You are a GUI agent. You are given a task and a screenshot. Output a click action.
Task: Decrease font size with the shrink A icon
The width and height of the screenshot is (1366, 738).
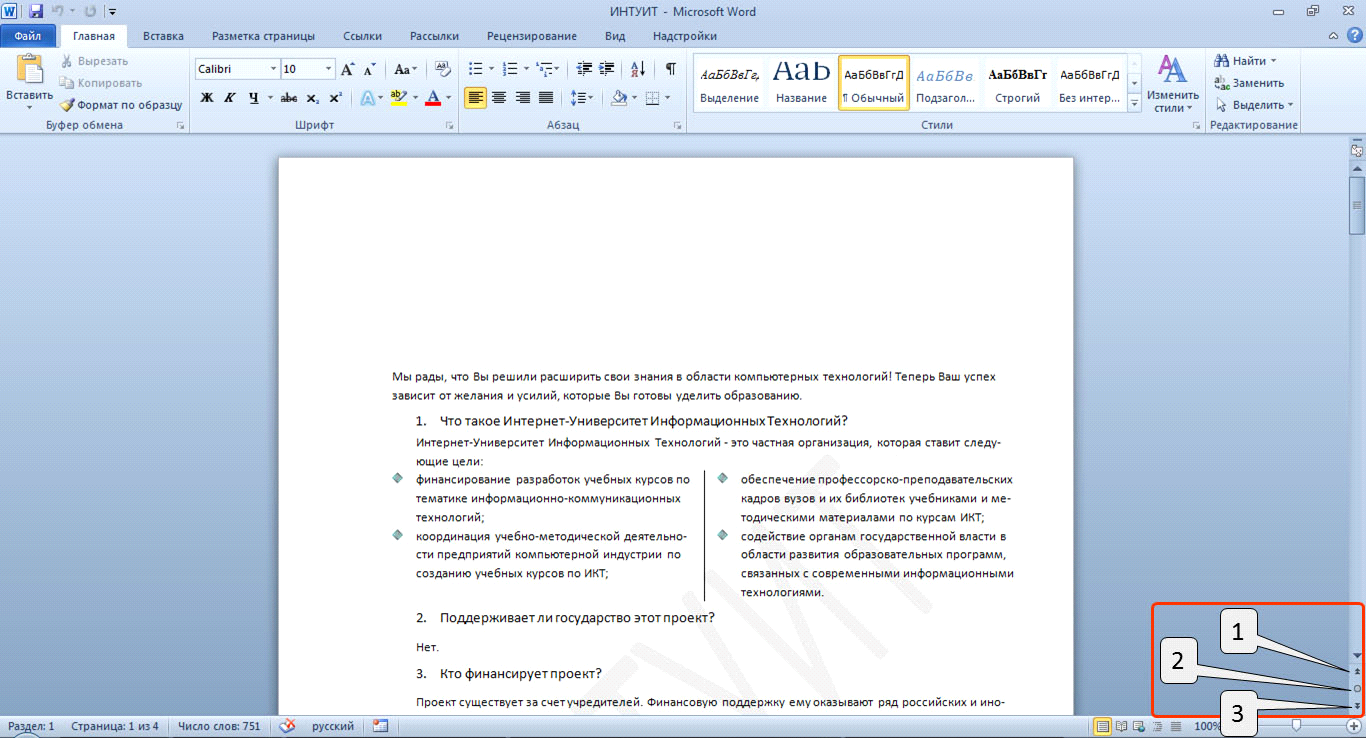(369, 69)
